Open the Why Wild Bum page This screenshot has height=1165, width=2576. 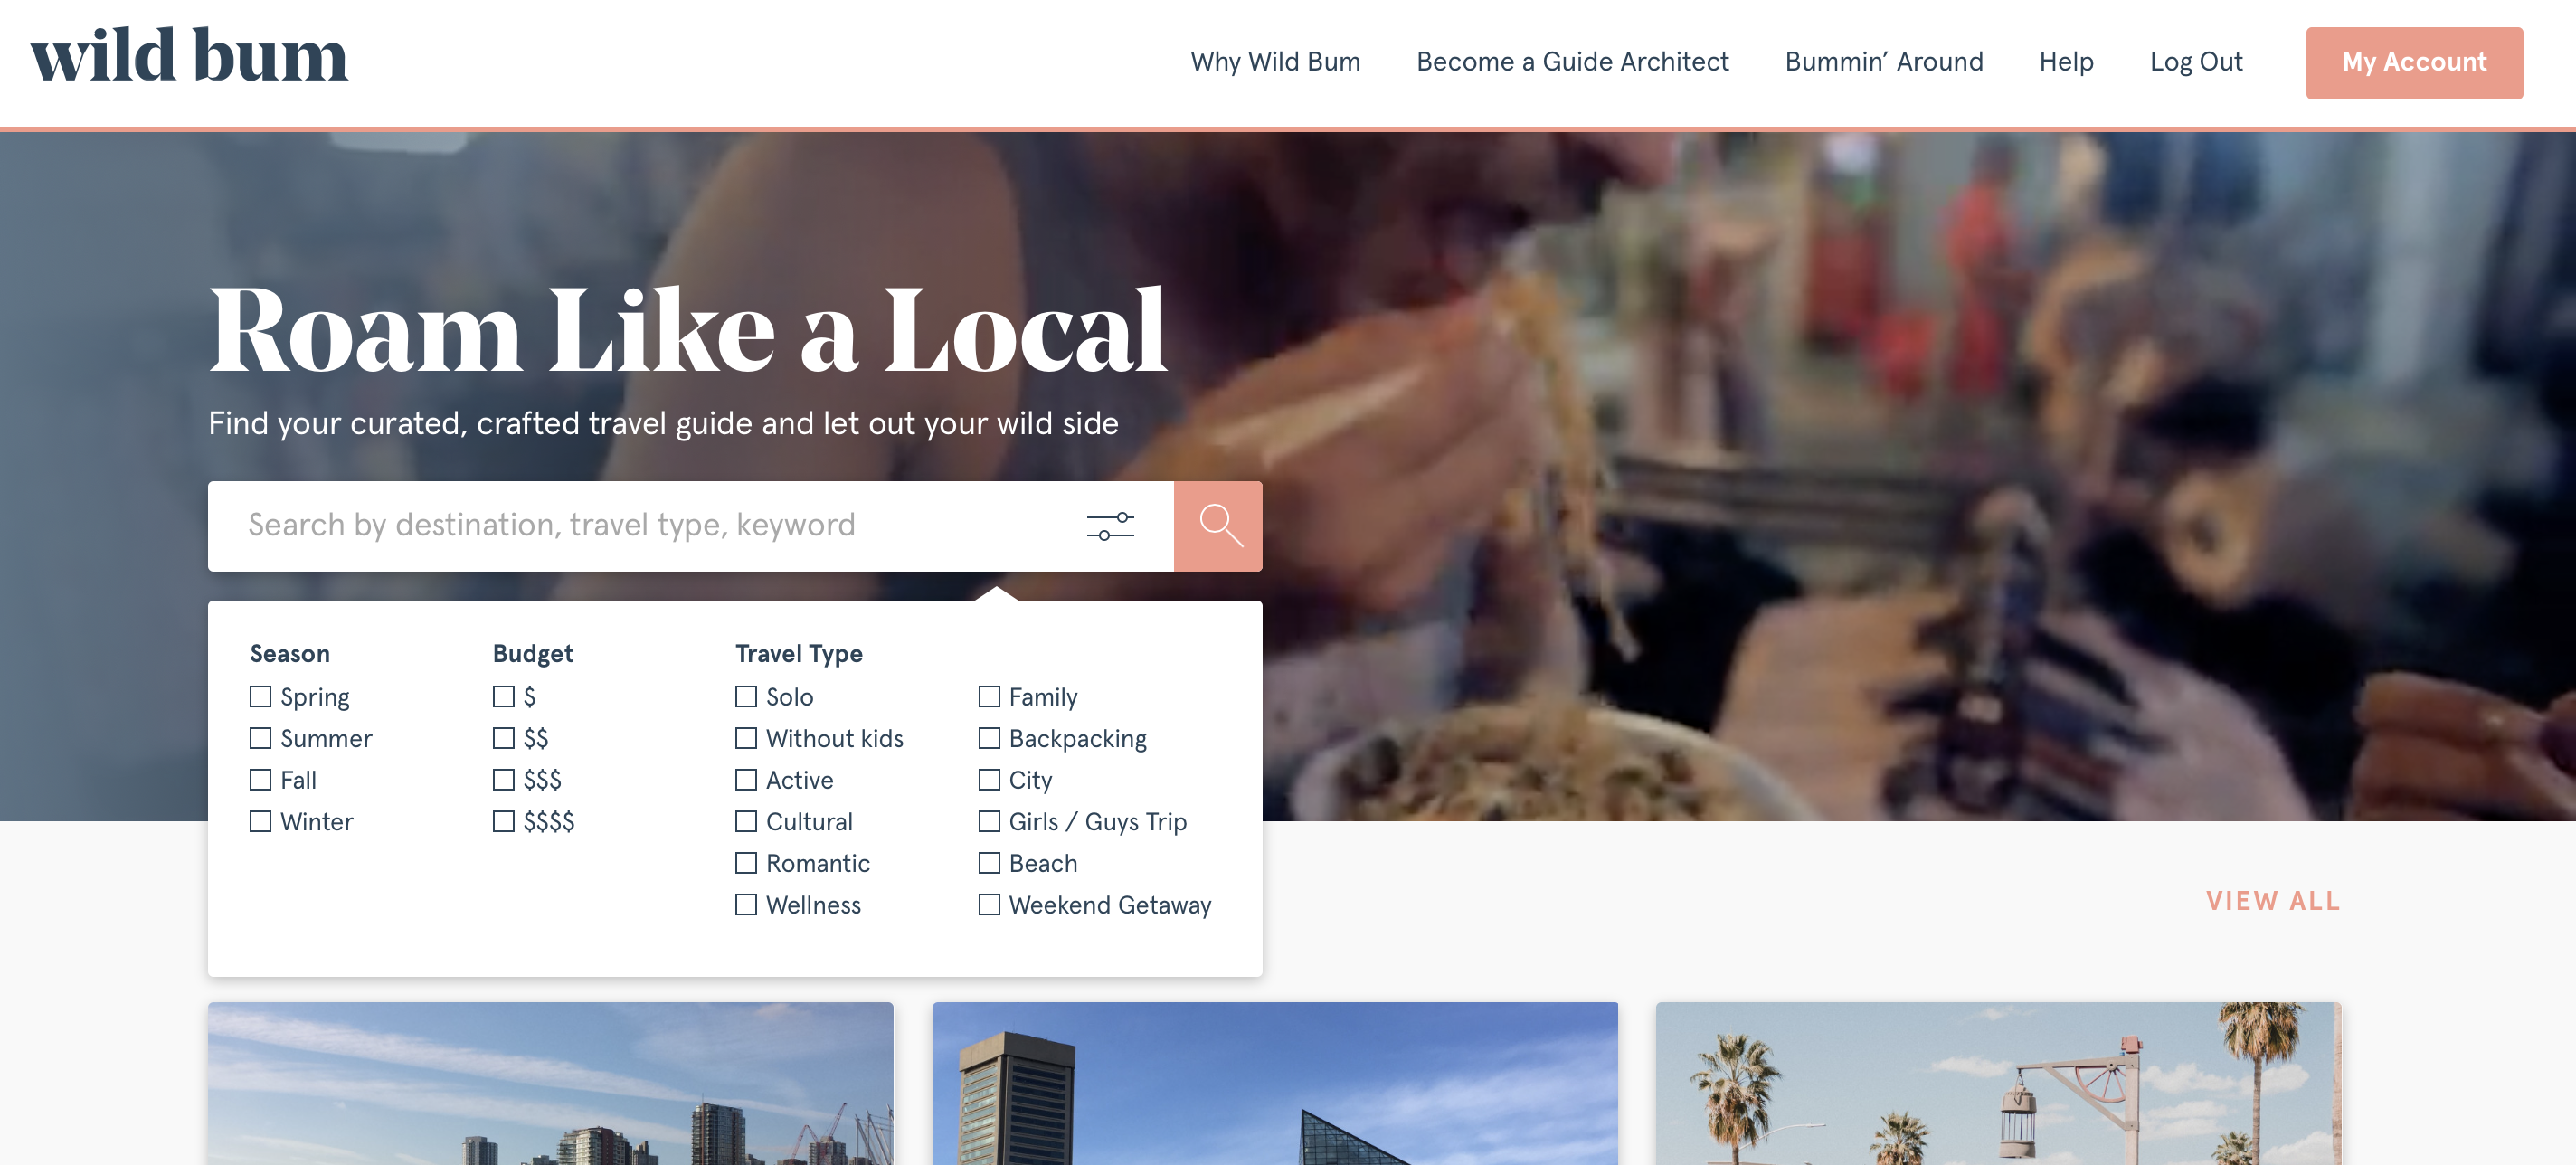click(1275, 62)
